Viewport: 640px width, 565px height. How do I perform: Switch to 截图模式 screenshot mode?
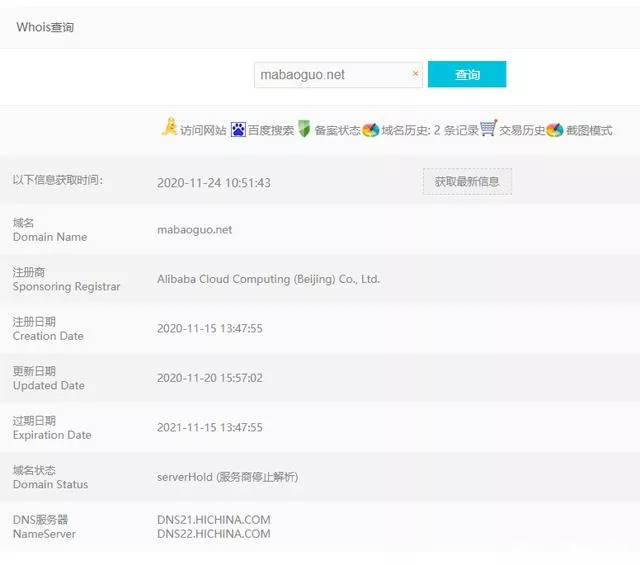pos(589,130)
